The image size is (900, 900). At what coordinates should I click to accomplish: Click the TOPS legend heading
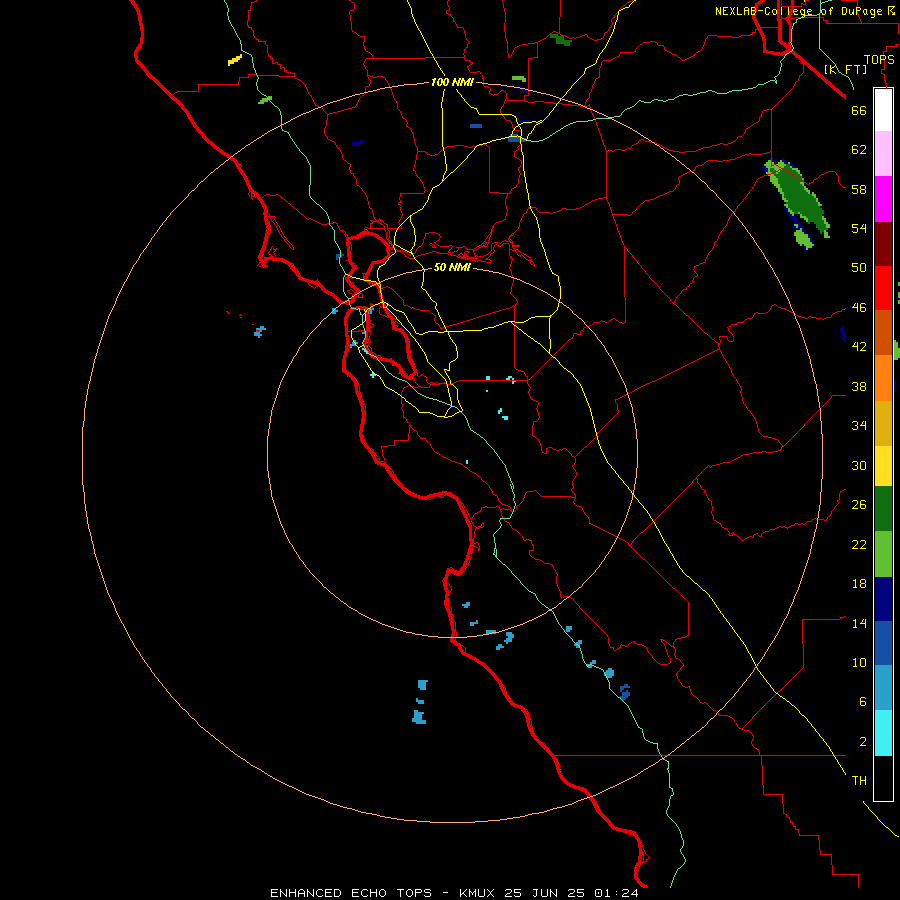point(879,60)
